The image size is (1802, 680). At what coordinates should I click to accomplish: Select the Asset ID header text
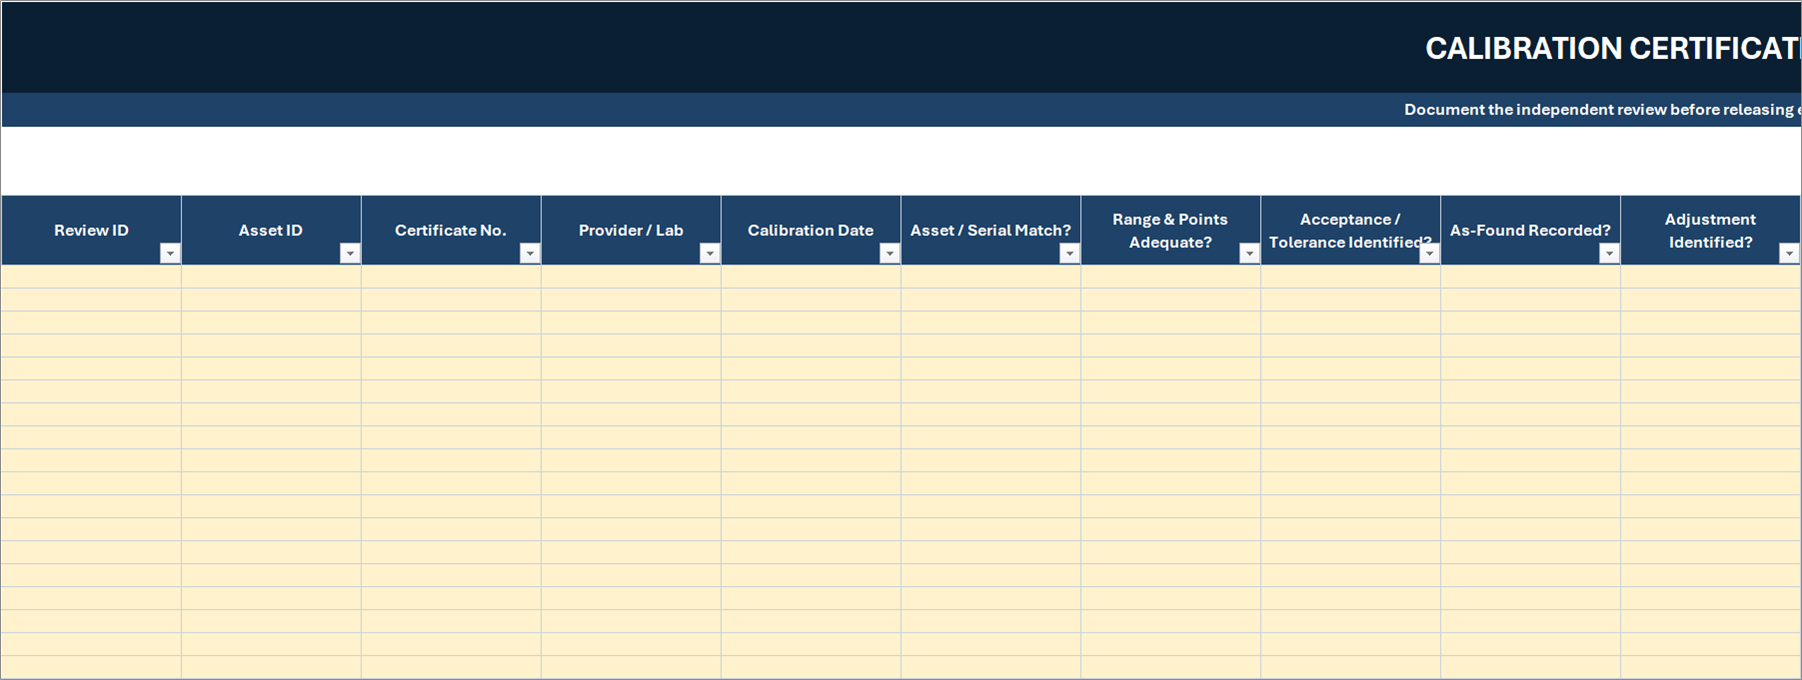(x=270, y=230)
